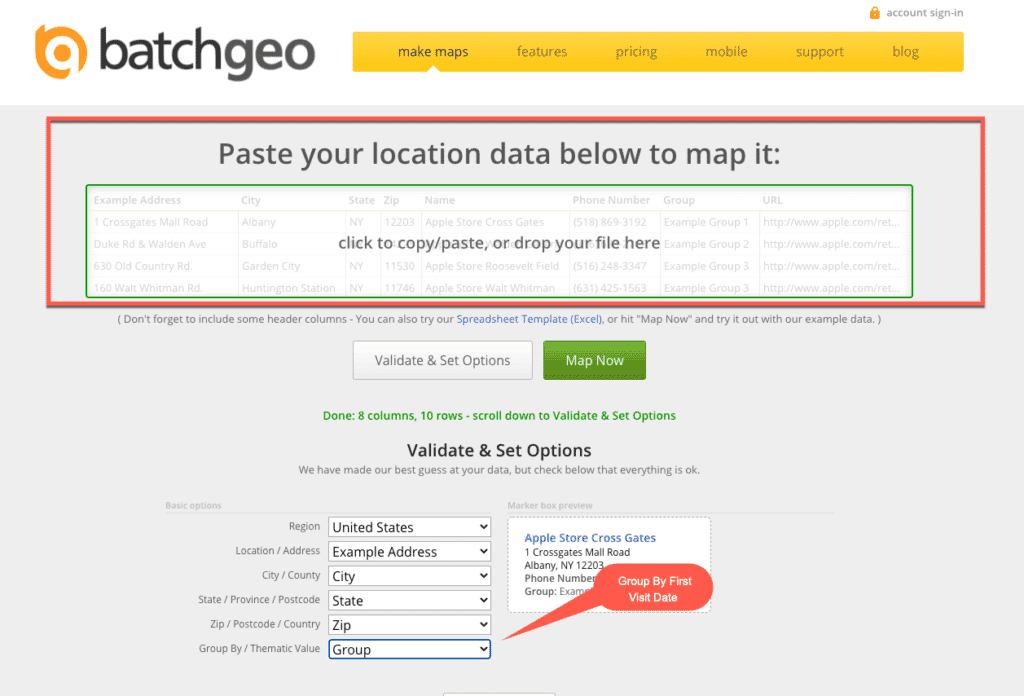
Task: Open the Group By / Thematic Value dropdown
Action: pyautogui.click(x=409, y=649)
